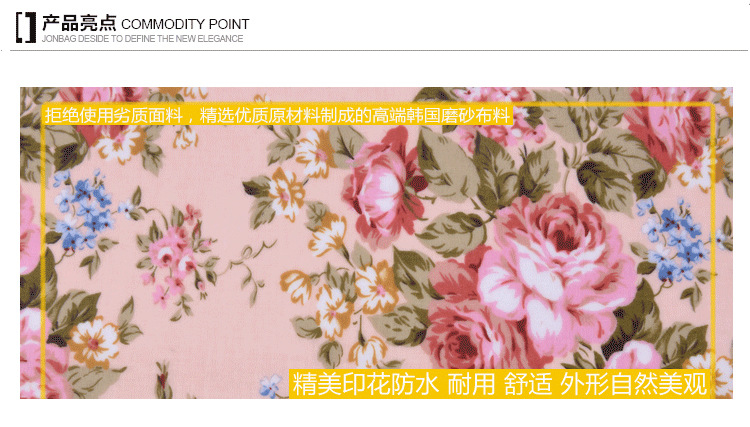Select the 产品亮点 heading text

[x=79, y=23]
